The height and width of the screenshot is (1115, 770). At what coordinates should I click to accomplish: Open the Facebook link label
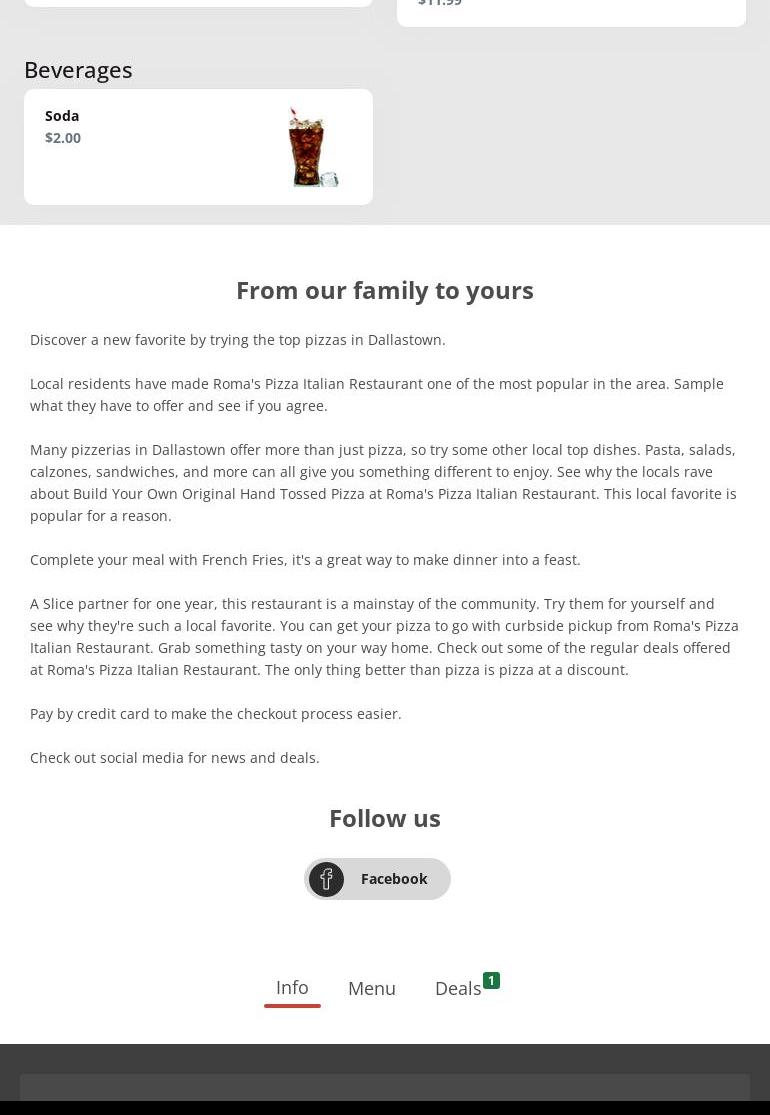coord(394,879)
